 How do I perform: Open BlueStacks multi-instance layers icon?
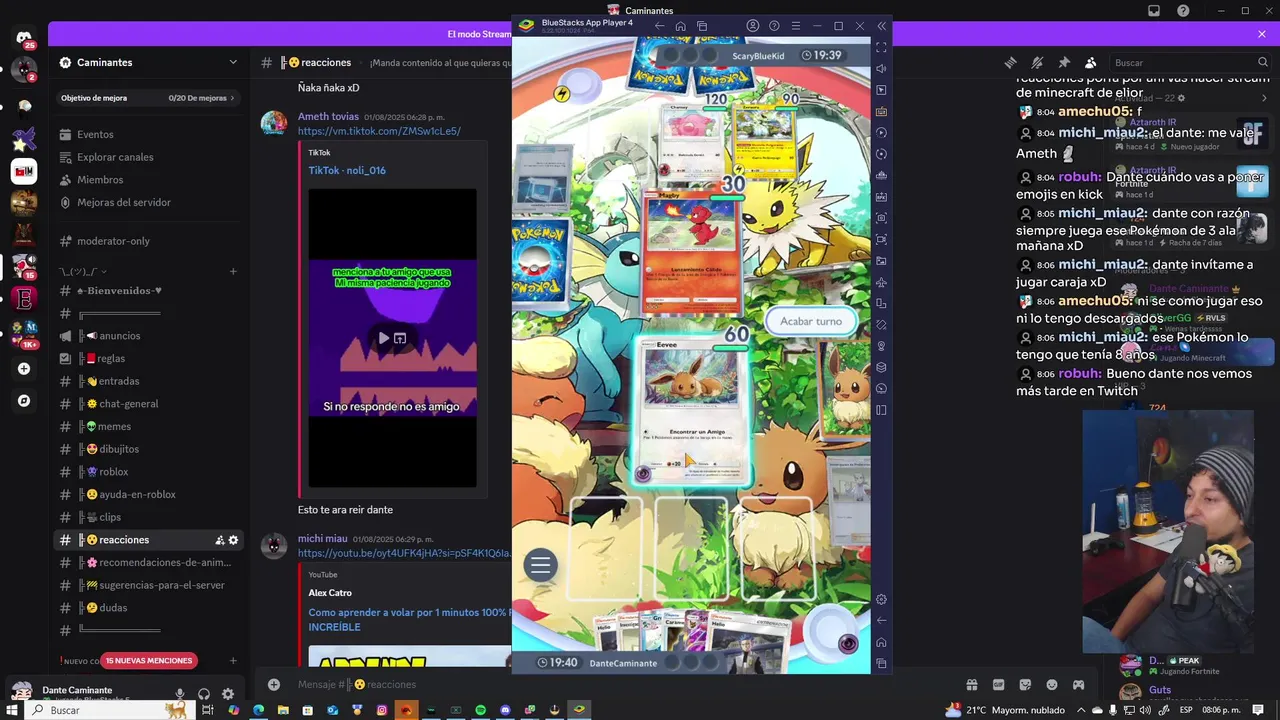point(881,367)
